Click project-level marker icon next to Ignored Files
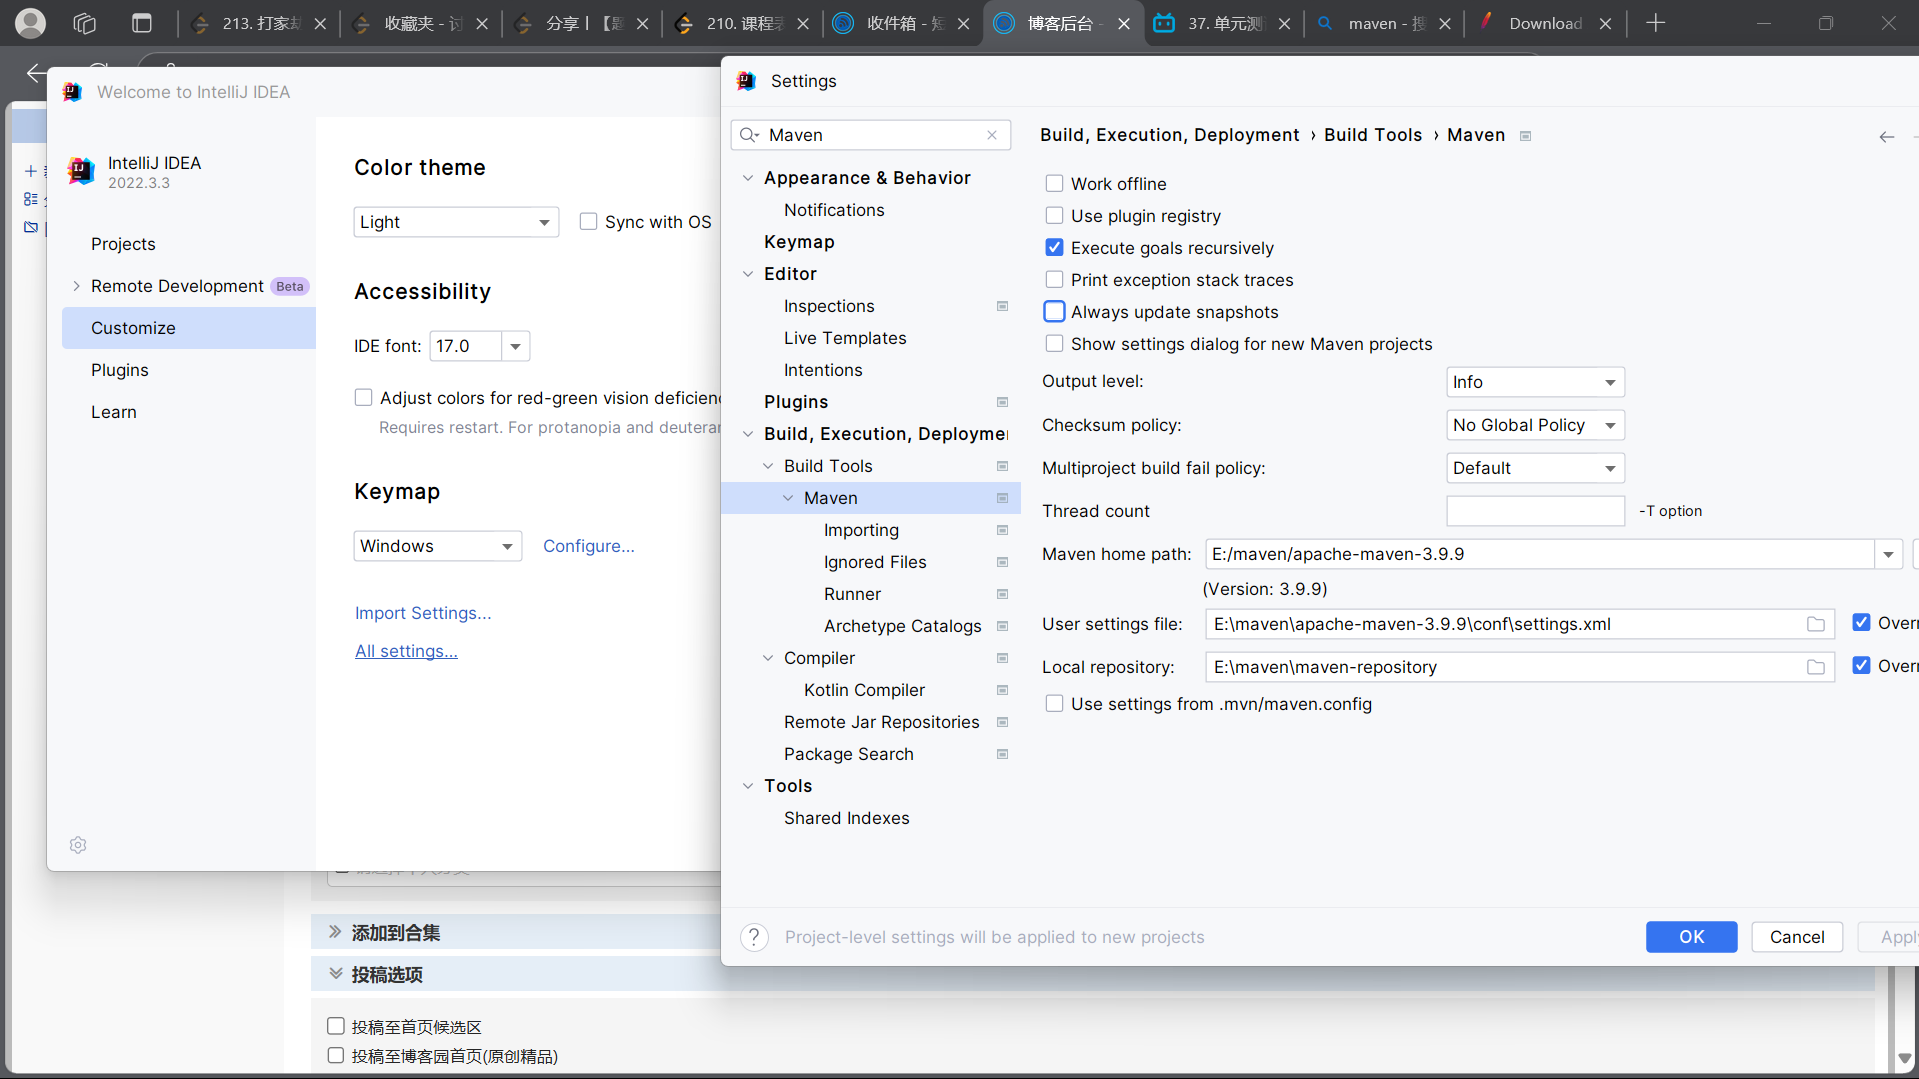Screen dimensions: 1919x1079 (x=1002, y=562)
